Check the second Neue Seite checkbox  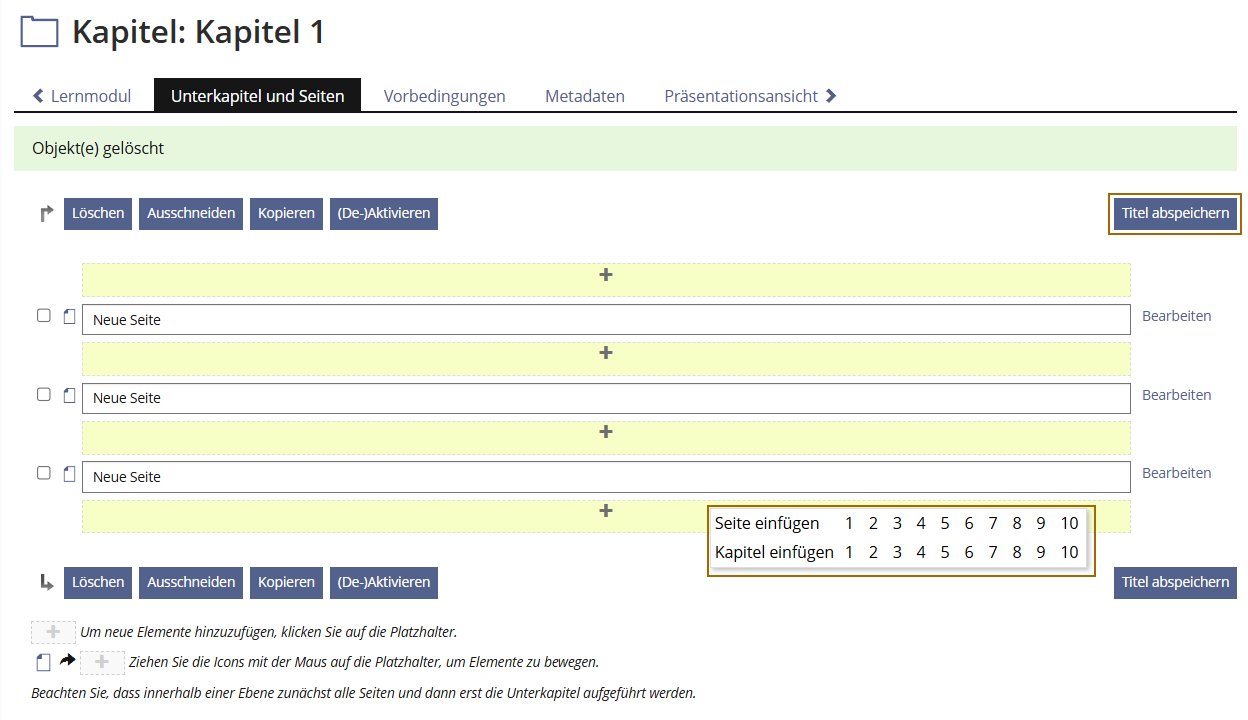[44, 395]
